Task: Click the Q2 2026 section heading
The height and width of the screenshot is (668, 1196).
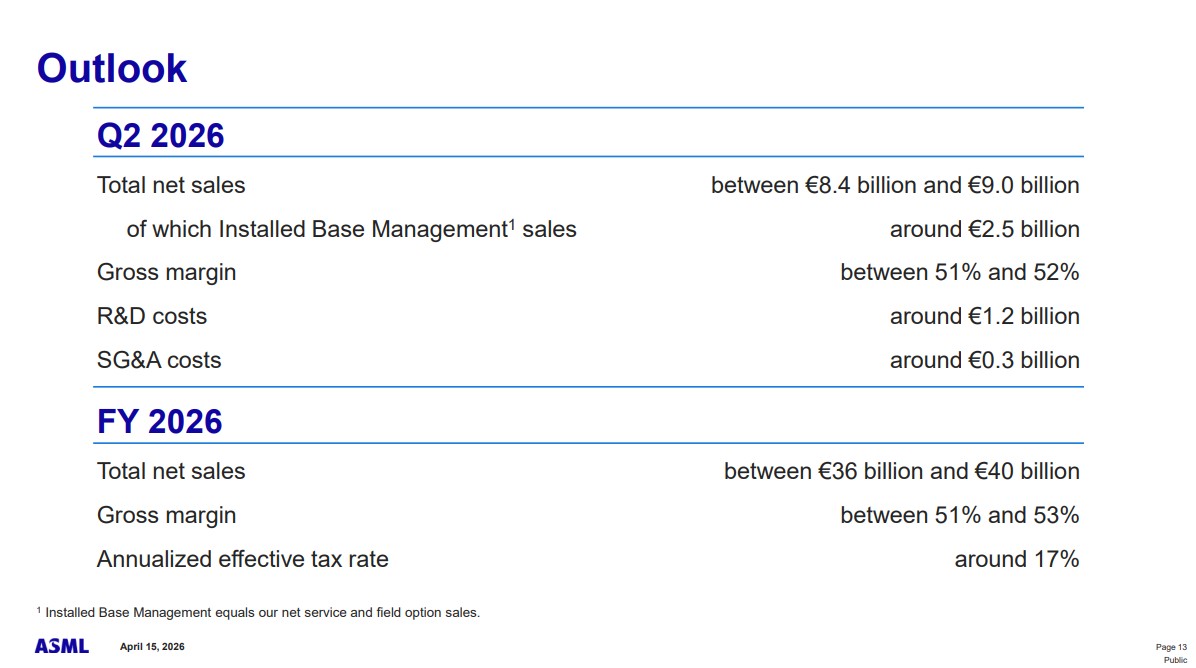Action: click(x=160, y=136)
